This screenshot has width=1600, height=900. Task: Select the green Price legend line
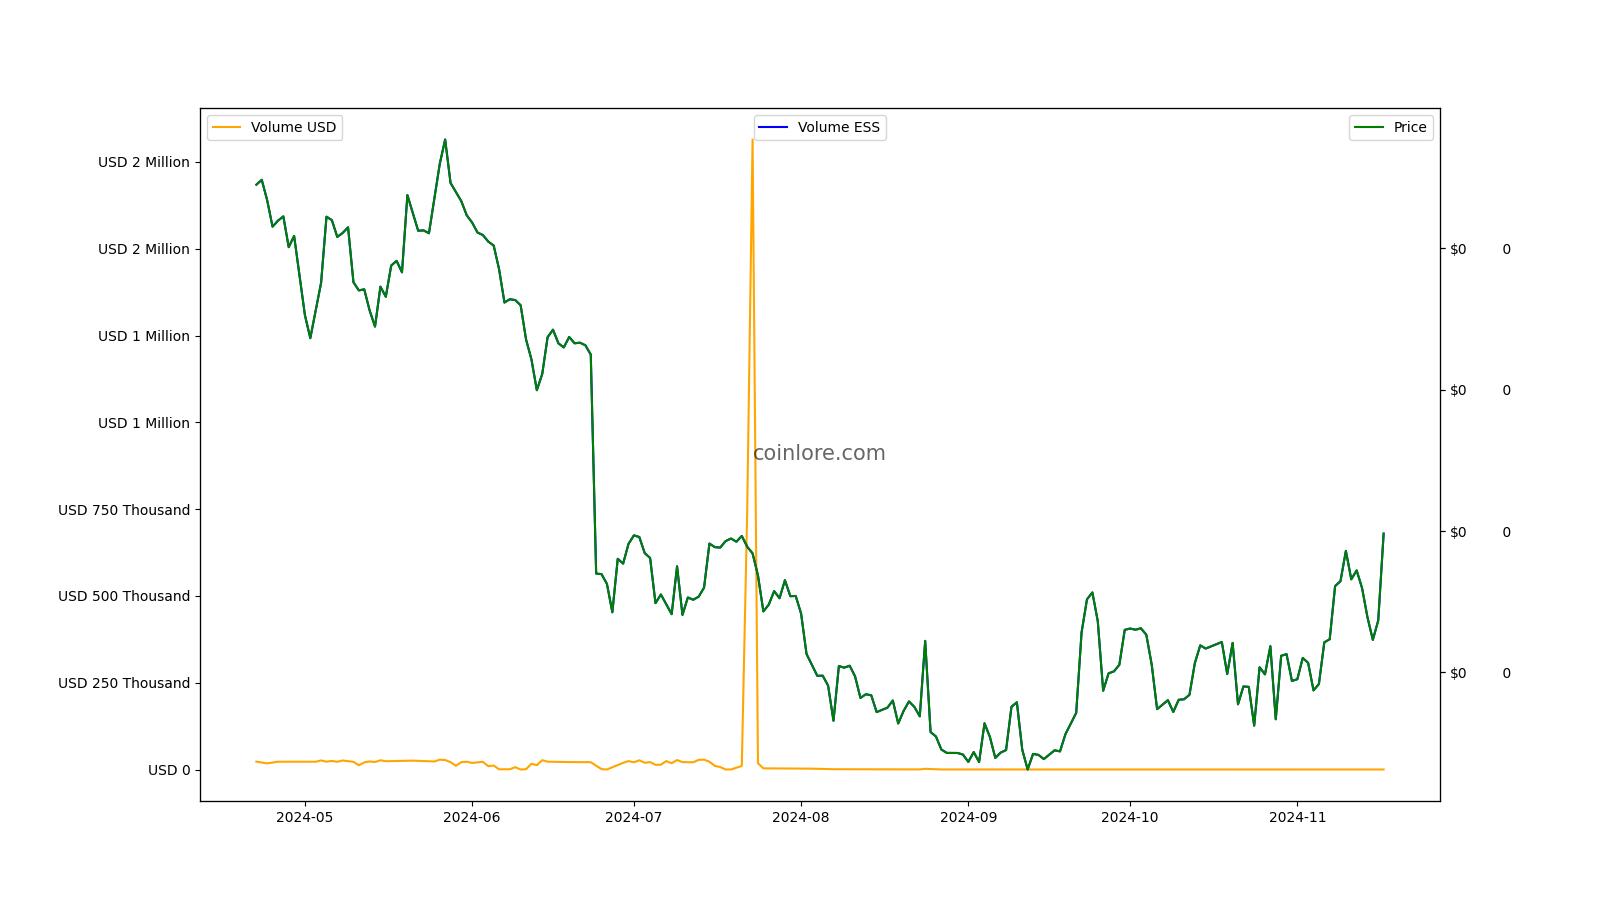click(x=1369, y=128)
